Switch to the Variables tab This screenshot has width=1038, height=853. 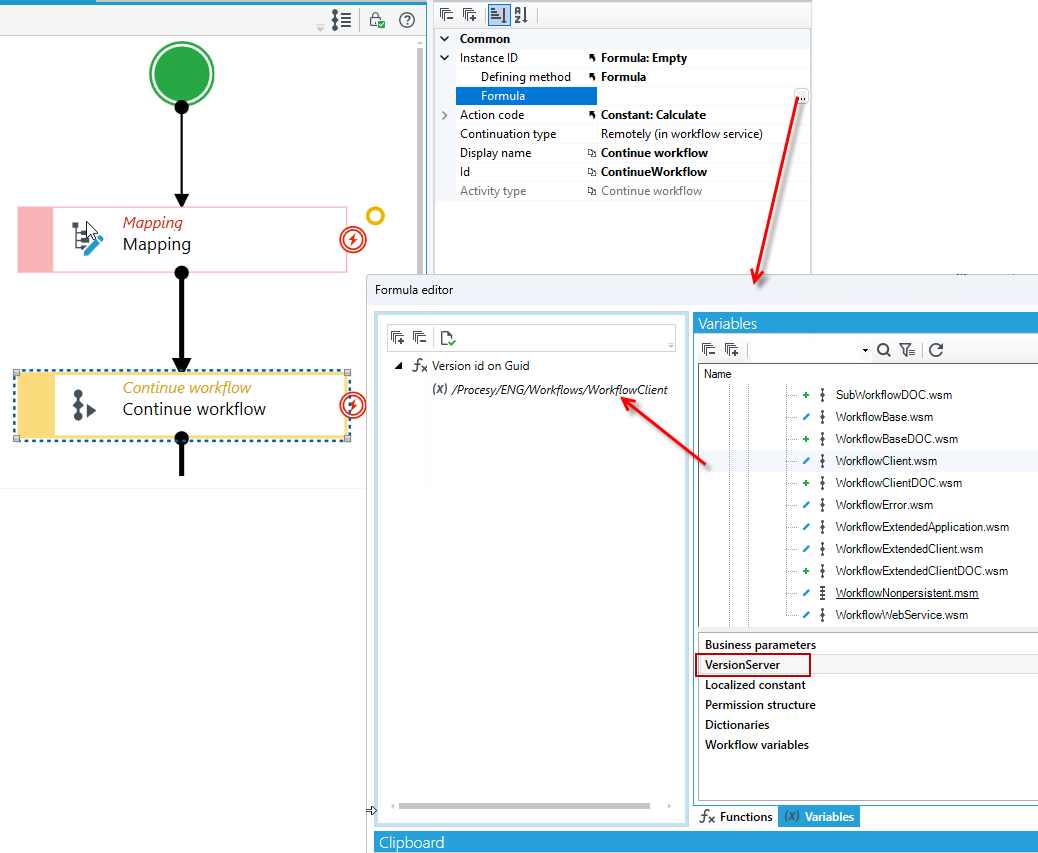[819, 817]
